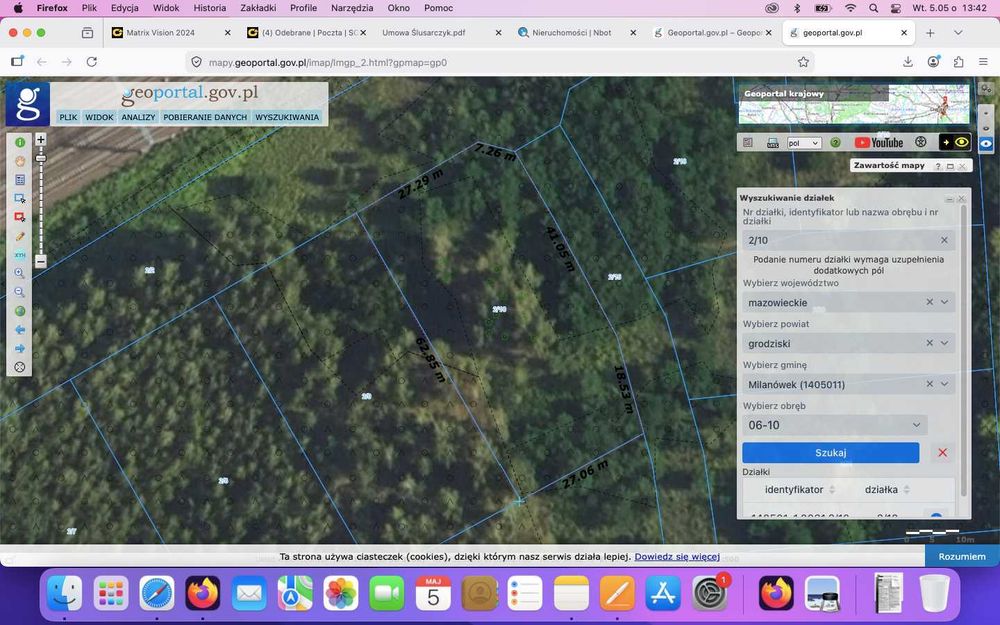Go to previous map view arrow

click(x=20, y=330)
